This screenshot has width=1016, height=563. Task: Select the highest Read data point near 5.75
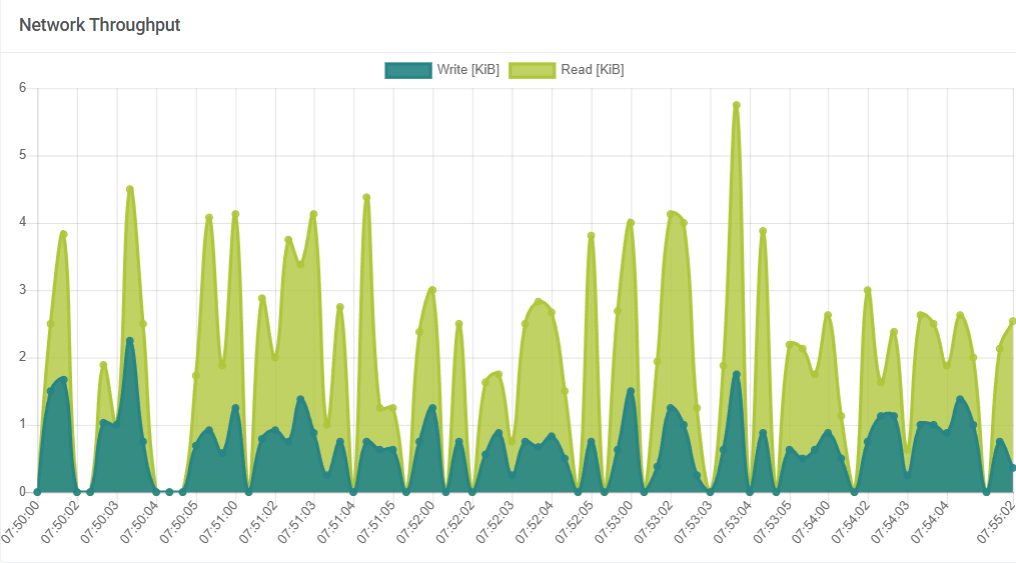[736, 105]
